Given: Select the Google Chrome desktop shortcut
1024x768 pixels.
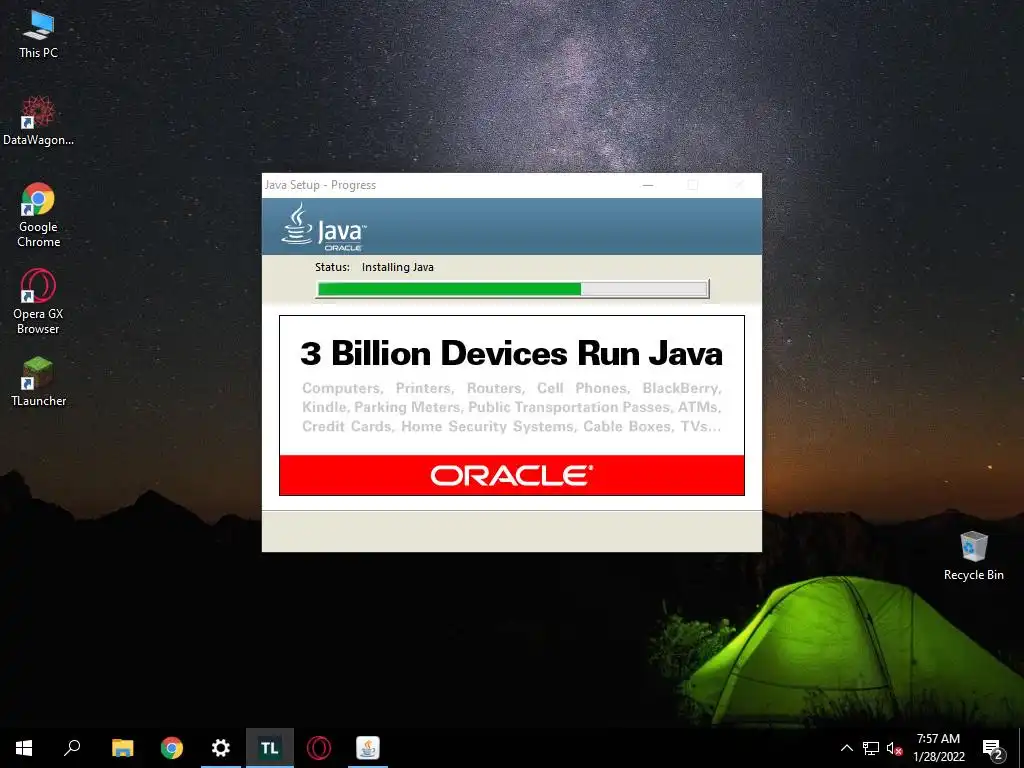Looking at the screenshot, I should click(38, 215).
